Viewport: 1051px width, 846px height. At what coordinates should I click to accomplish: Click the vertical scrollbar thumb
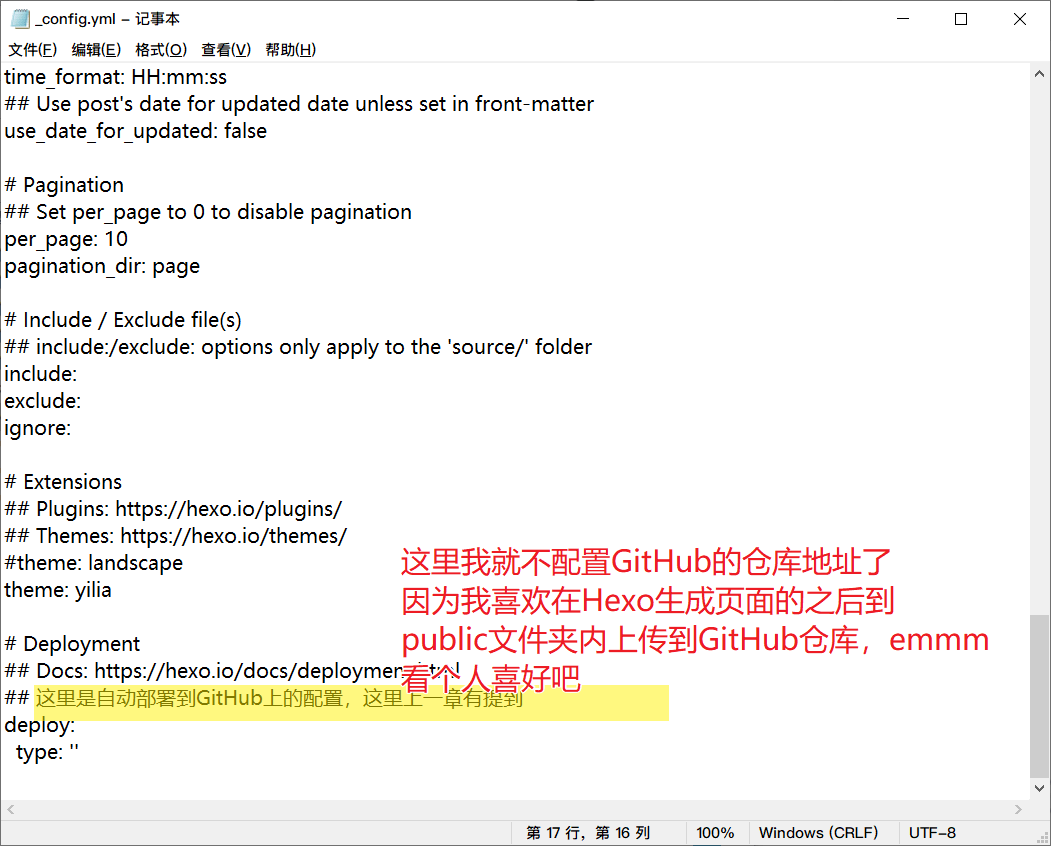(x=1039, y=694)
